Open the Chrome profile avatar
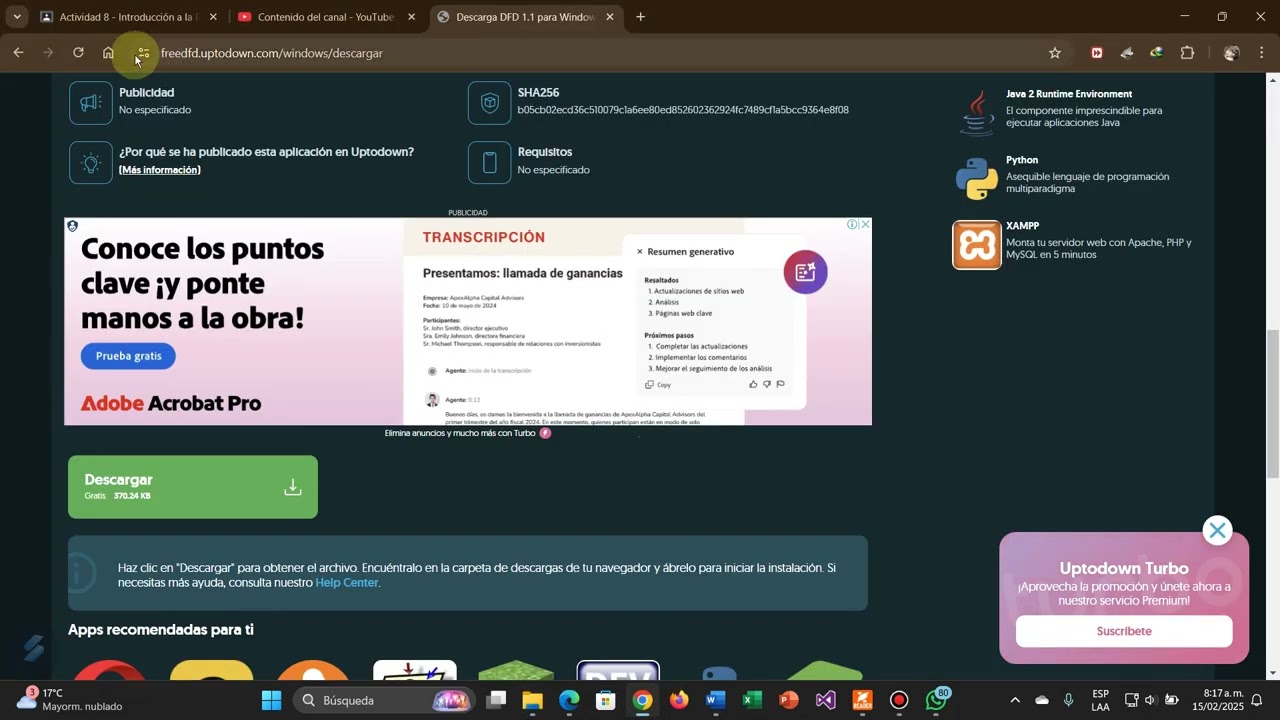The width and height of the screenshot is (1280, 720). tap(1232, 53)
